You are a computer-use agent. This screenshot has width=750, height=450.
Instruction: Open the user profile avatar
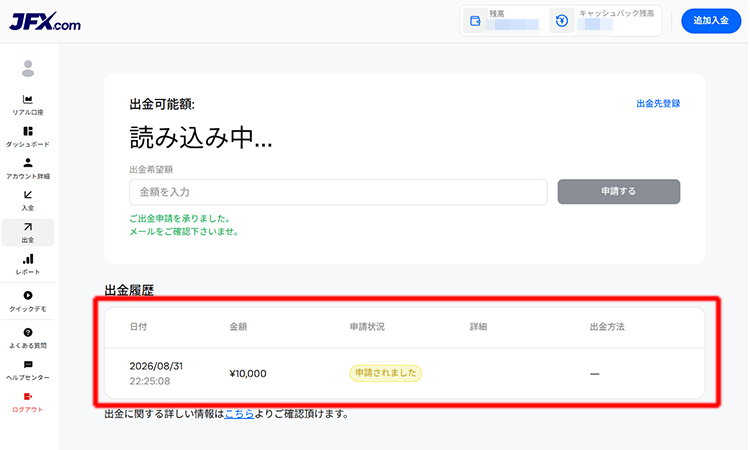28,68
